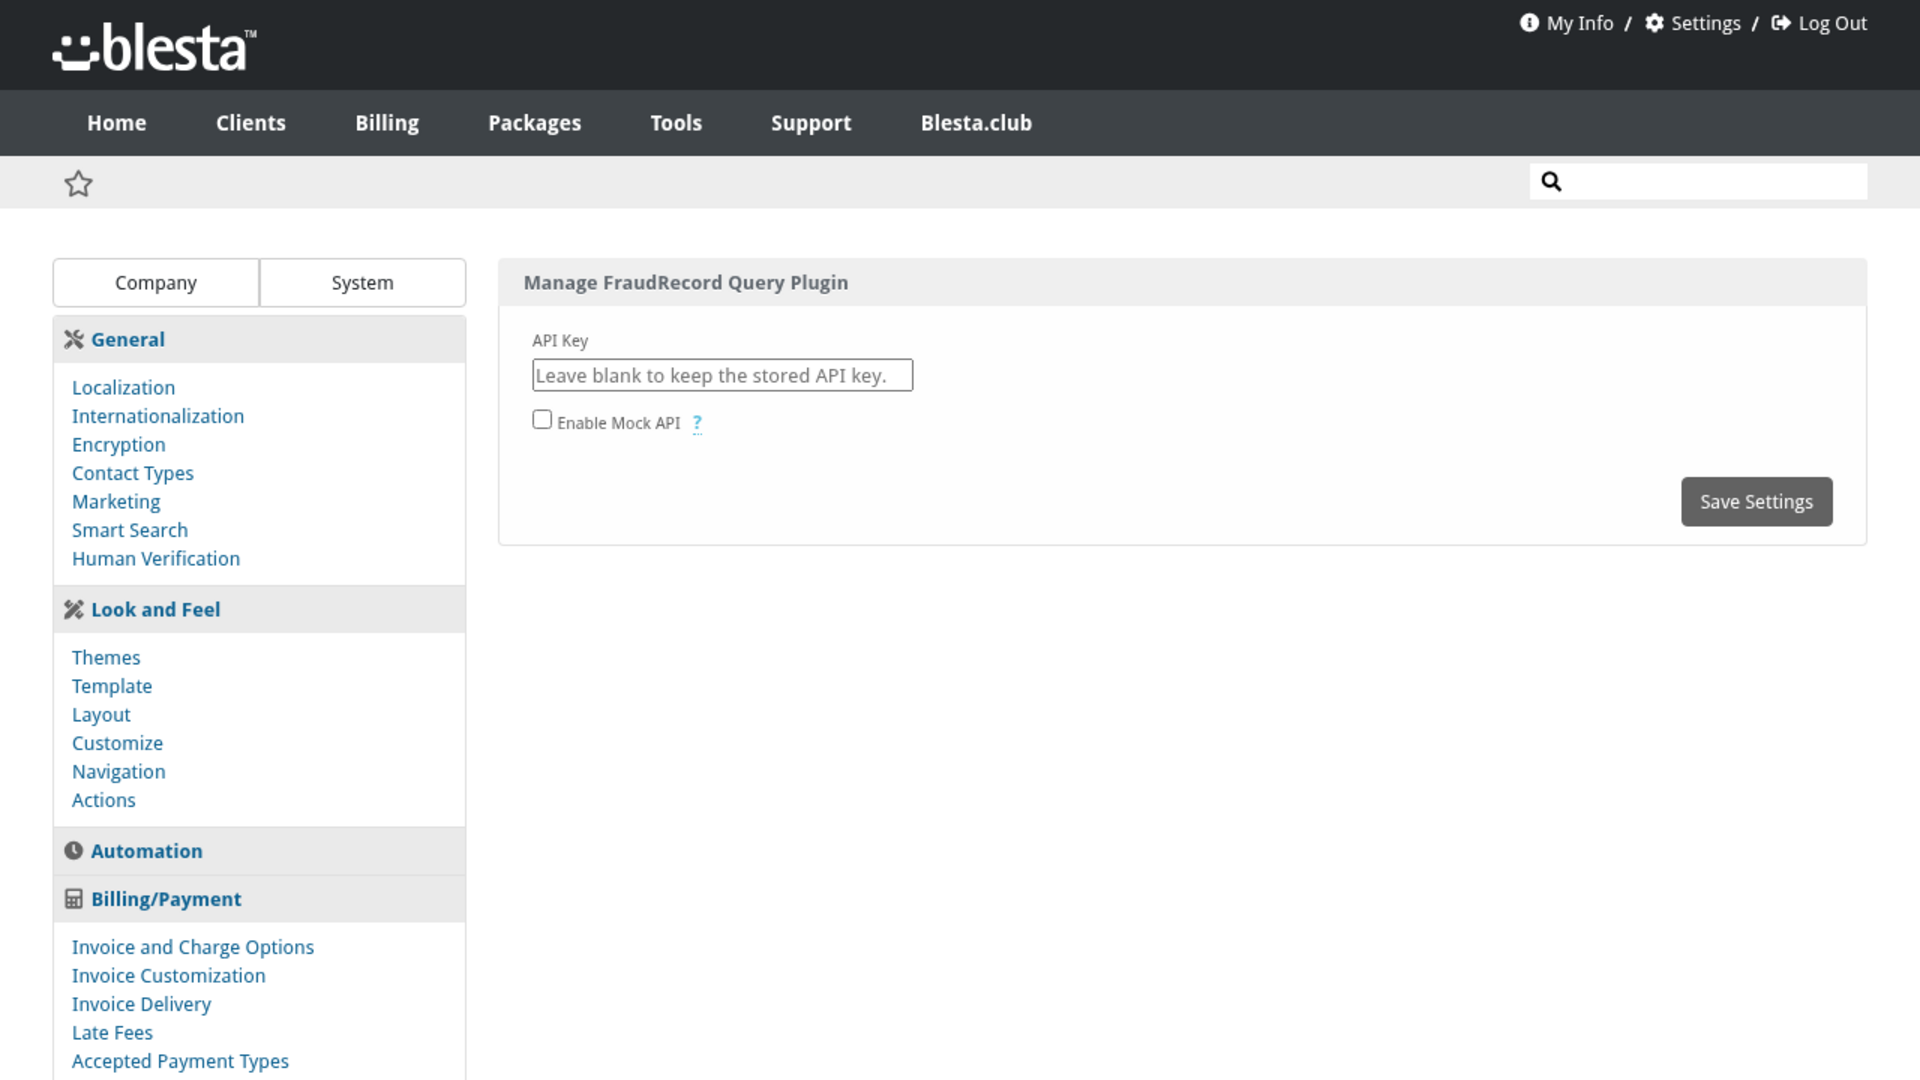Open Localization settings
The image size is (1920, 1080).
pyautogui.click(x=123, y=388)
